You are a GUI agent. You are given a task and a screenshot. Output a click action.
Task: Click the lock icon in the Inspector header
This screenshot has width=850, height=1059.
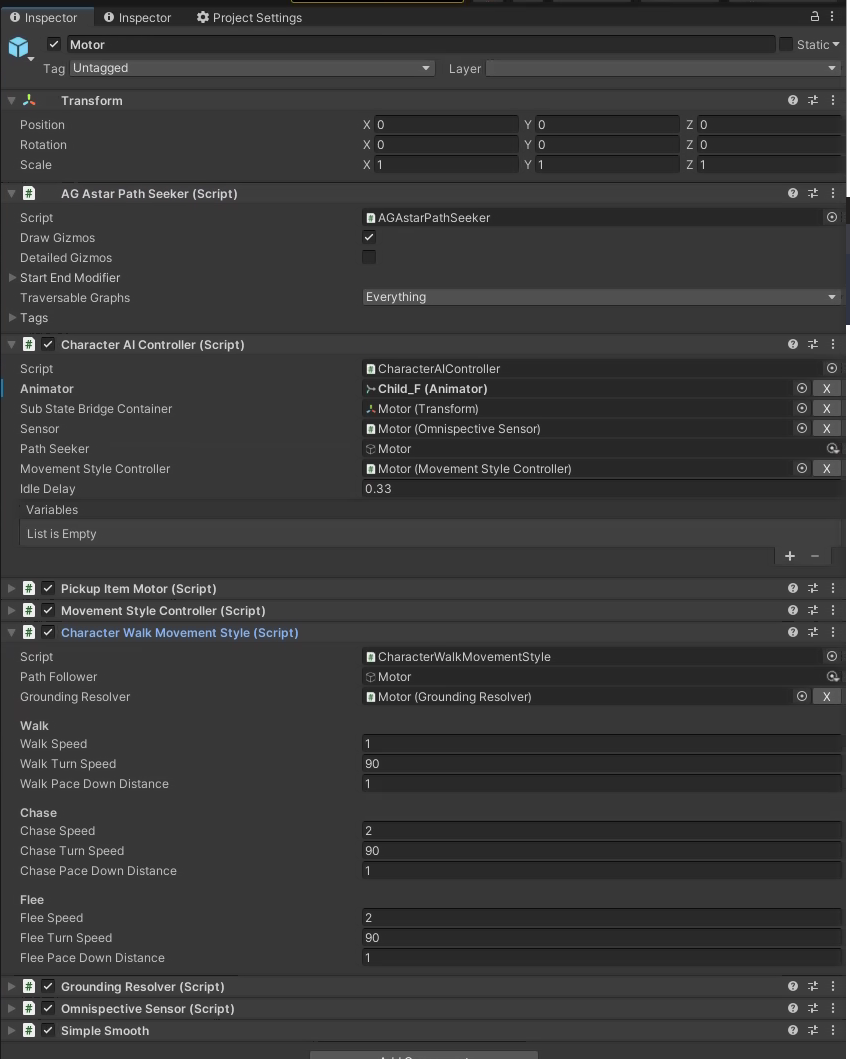click(x=815, y=16)
